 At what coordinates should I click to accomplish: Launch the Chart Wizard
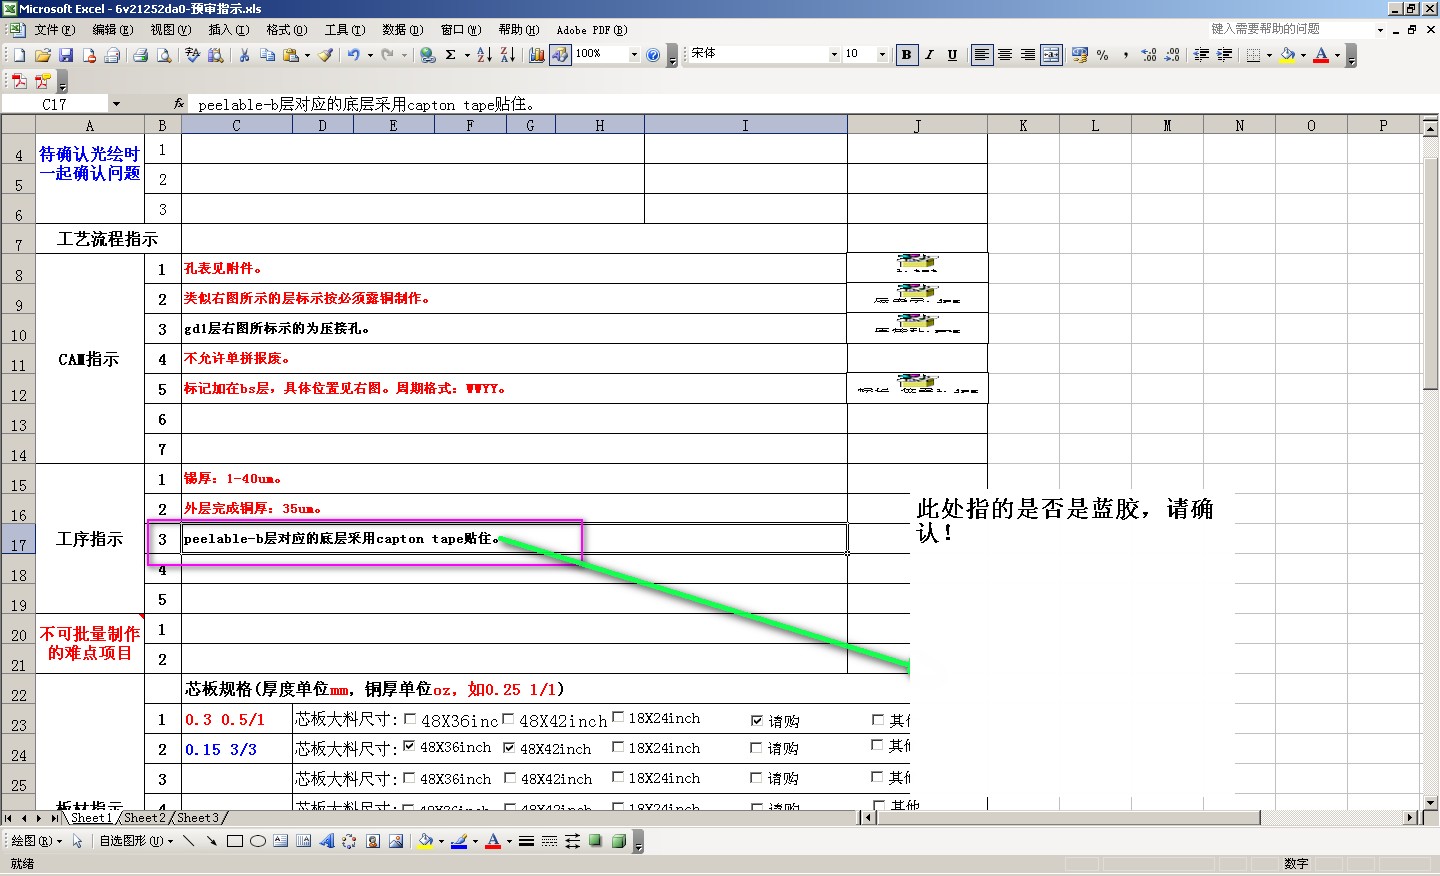[x=536, y=55]
